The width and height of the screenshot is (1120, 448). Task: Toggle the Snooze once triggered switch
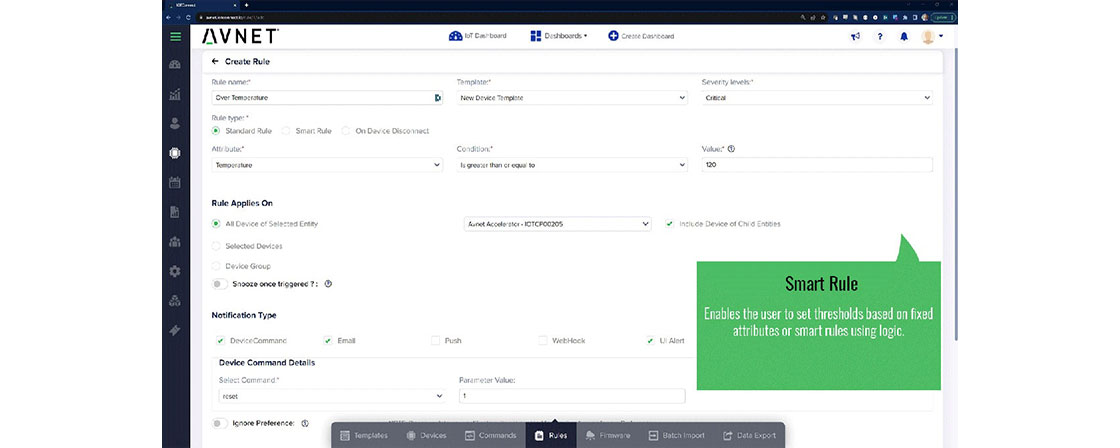(220, 284)
